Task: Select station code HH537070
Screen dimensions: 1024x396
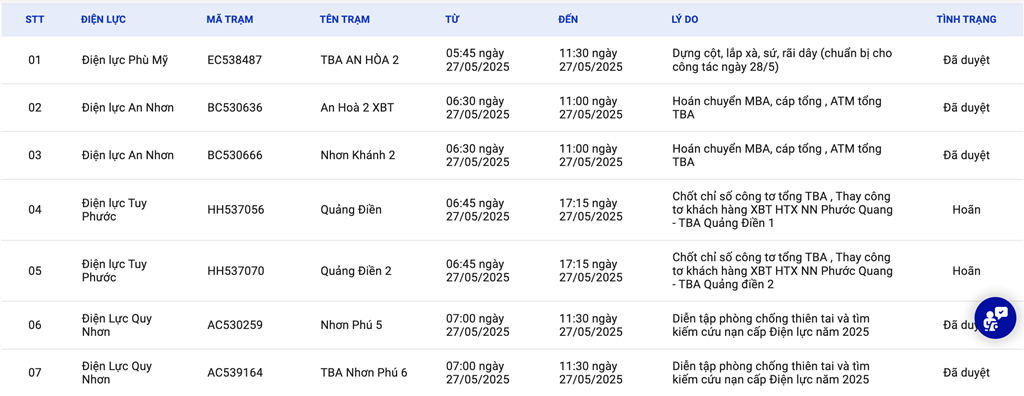Action: tap(236, 271)
